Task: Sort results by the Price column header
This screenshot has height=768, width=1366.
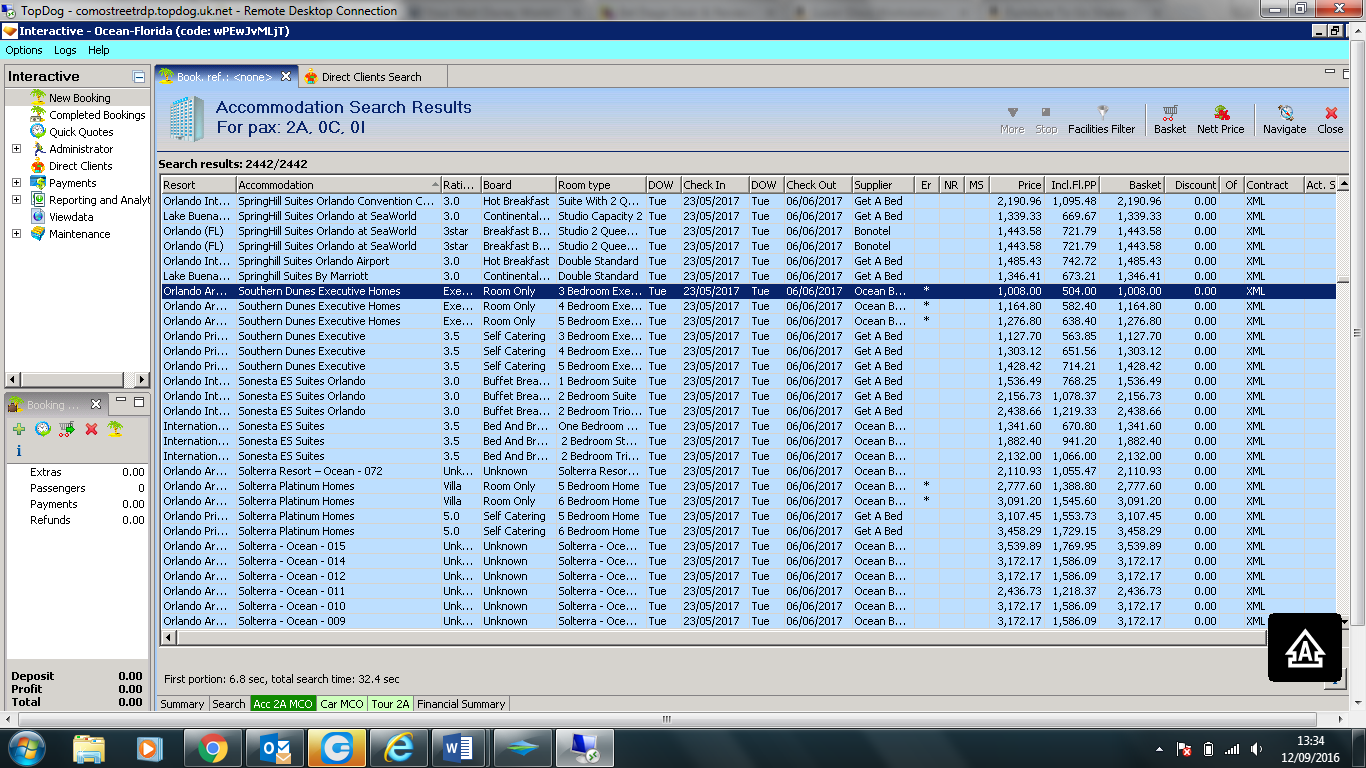Action: pyautogui.click(x=1017, y=185)
